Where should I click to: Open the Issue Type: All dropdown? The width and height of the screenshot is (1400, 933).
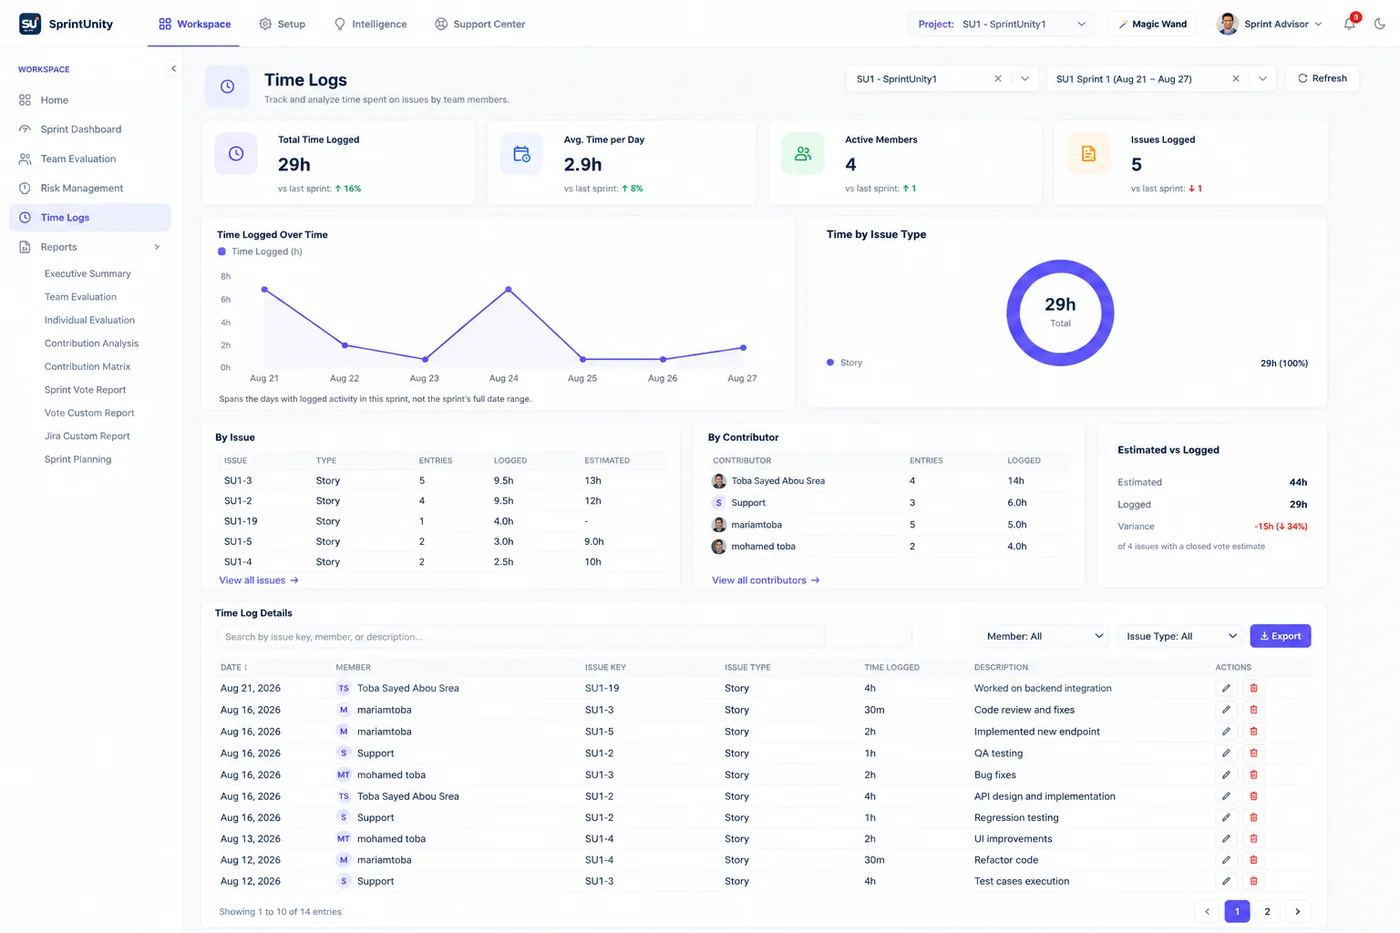(1181, 636)
